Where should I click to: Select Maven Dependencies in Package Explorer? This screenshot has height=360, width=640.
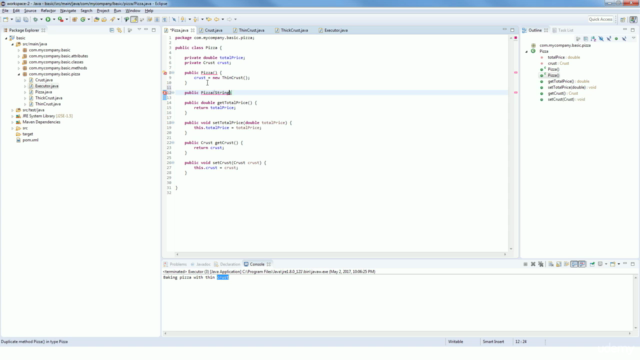point(41,122)
